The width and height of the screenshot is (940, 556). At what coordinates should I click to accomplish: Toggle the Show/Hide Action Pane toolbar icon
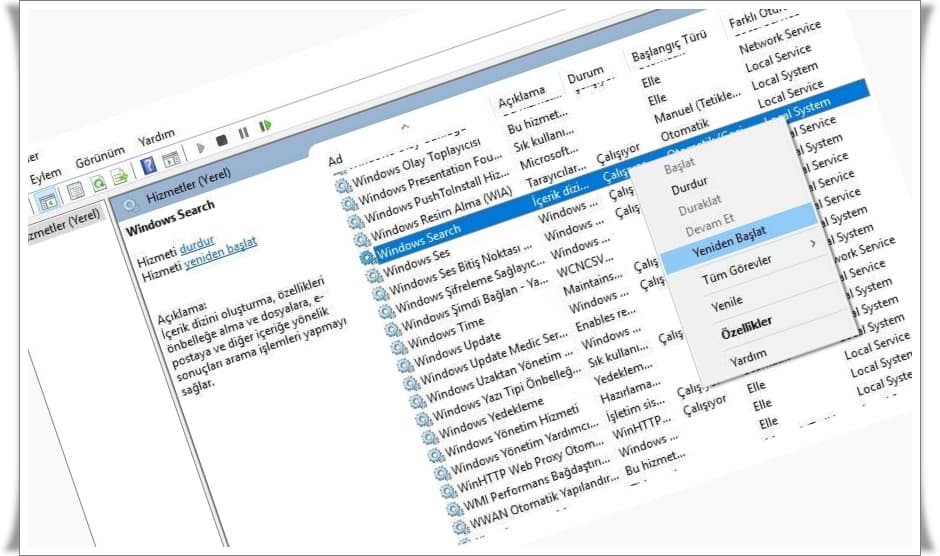pyautogui.click(x=171, y=158)
